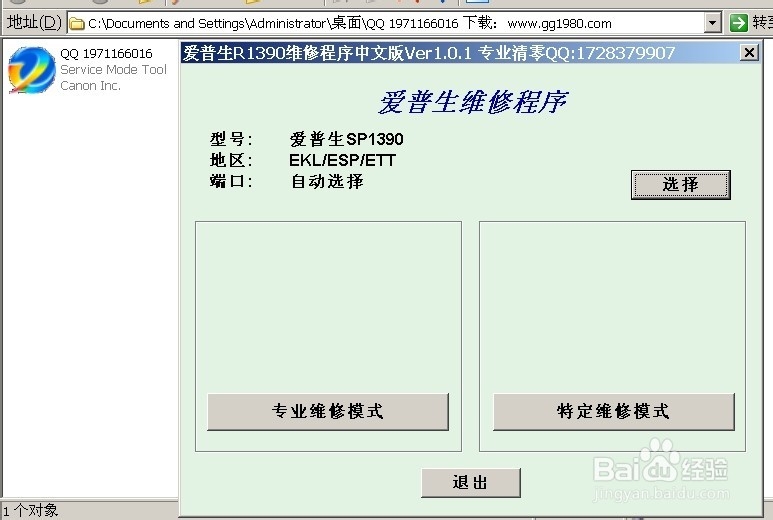Select the Service Mode Tool program icon
Image resolution: width=773 pixels, height=520 pixels.
(32, 69)
